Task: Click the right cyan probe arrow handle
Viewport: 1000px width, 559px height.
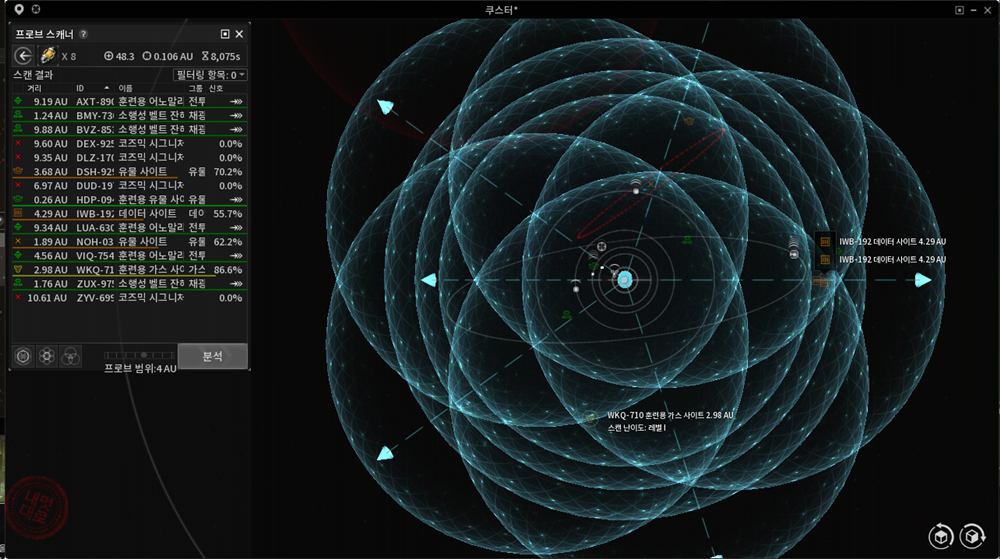Action: [x=923, y=280]
